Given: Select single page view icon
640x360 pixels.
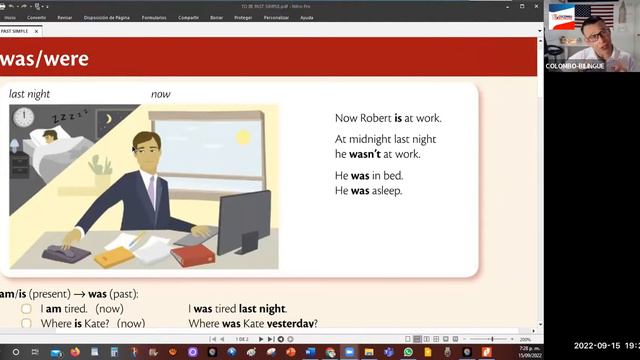Looking at the screenshot, I should [x=407, y=339].
